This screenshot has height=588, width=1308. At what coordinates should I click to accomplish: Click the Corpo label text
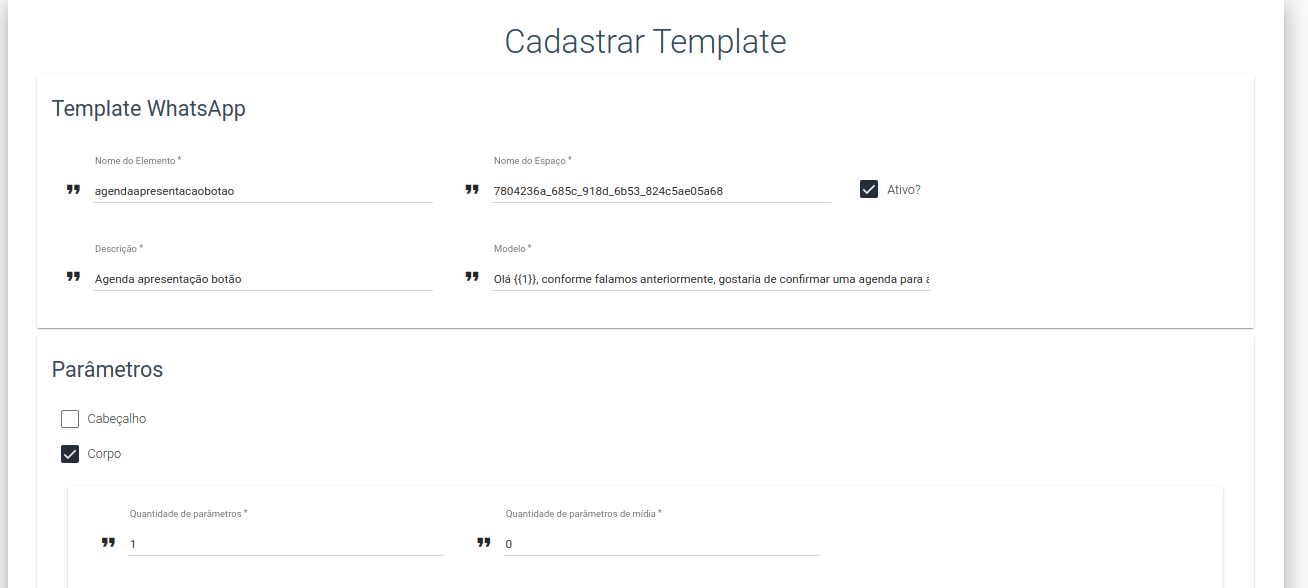(104, 454)
